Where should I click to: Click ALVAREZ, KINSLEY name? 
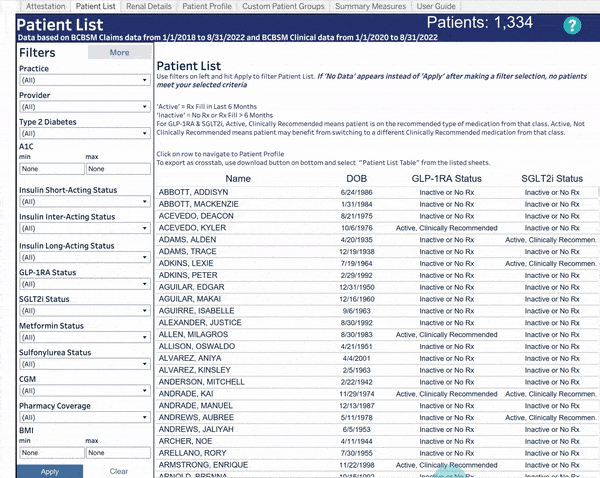194,370
